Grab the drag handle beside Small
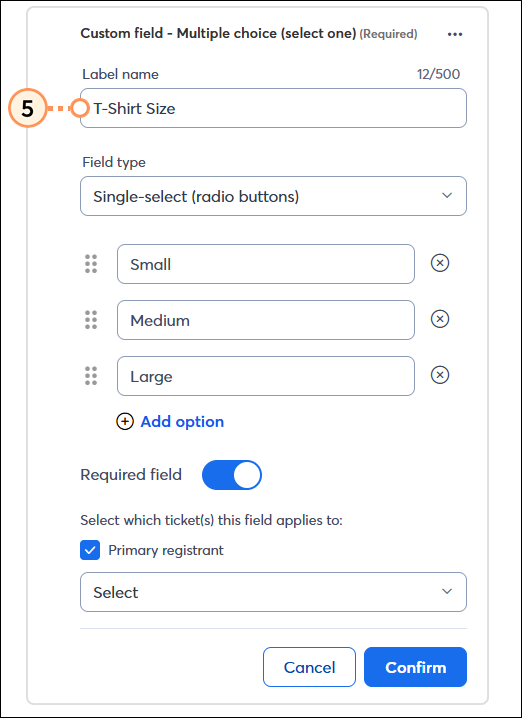 click(x=91, y=264)
